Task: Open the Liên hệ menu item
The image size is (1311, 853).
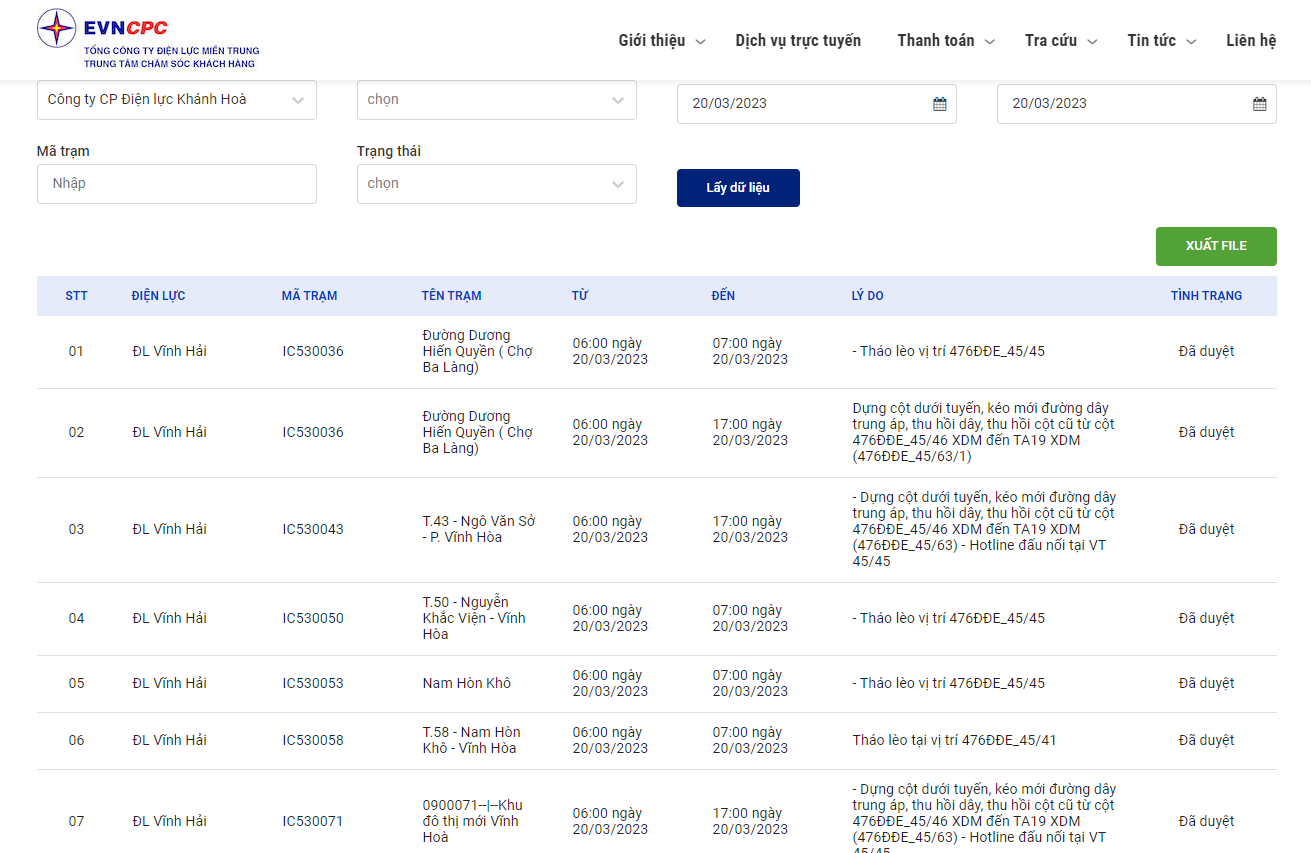Action: tap(1251, 41)
